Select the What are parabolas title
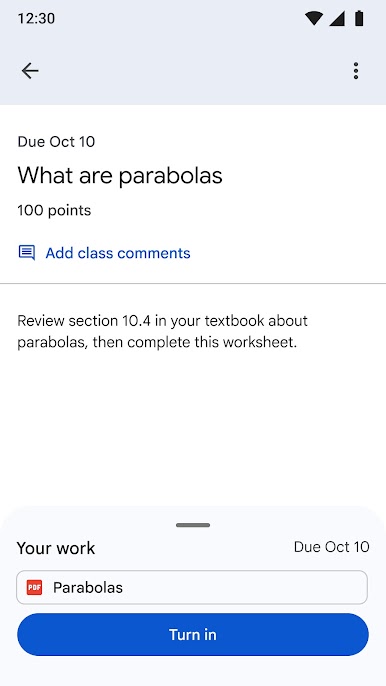The height and width of the screenshot is (686, 386). [120, 175]
